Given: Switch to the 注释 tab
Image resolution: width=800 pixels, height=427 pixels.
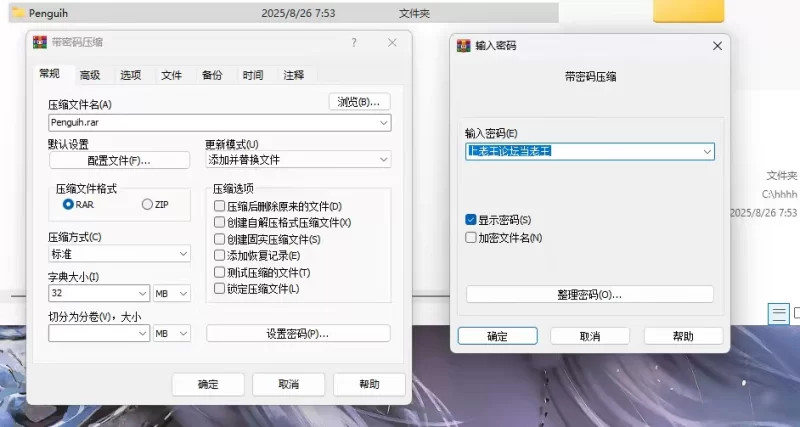Looking at the screenshot, I should [294, 76].
